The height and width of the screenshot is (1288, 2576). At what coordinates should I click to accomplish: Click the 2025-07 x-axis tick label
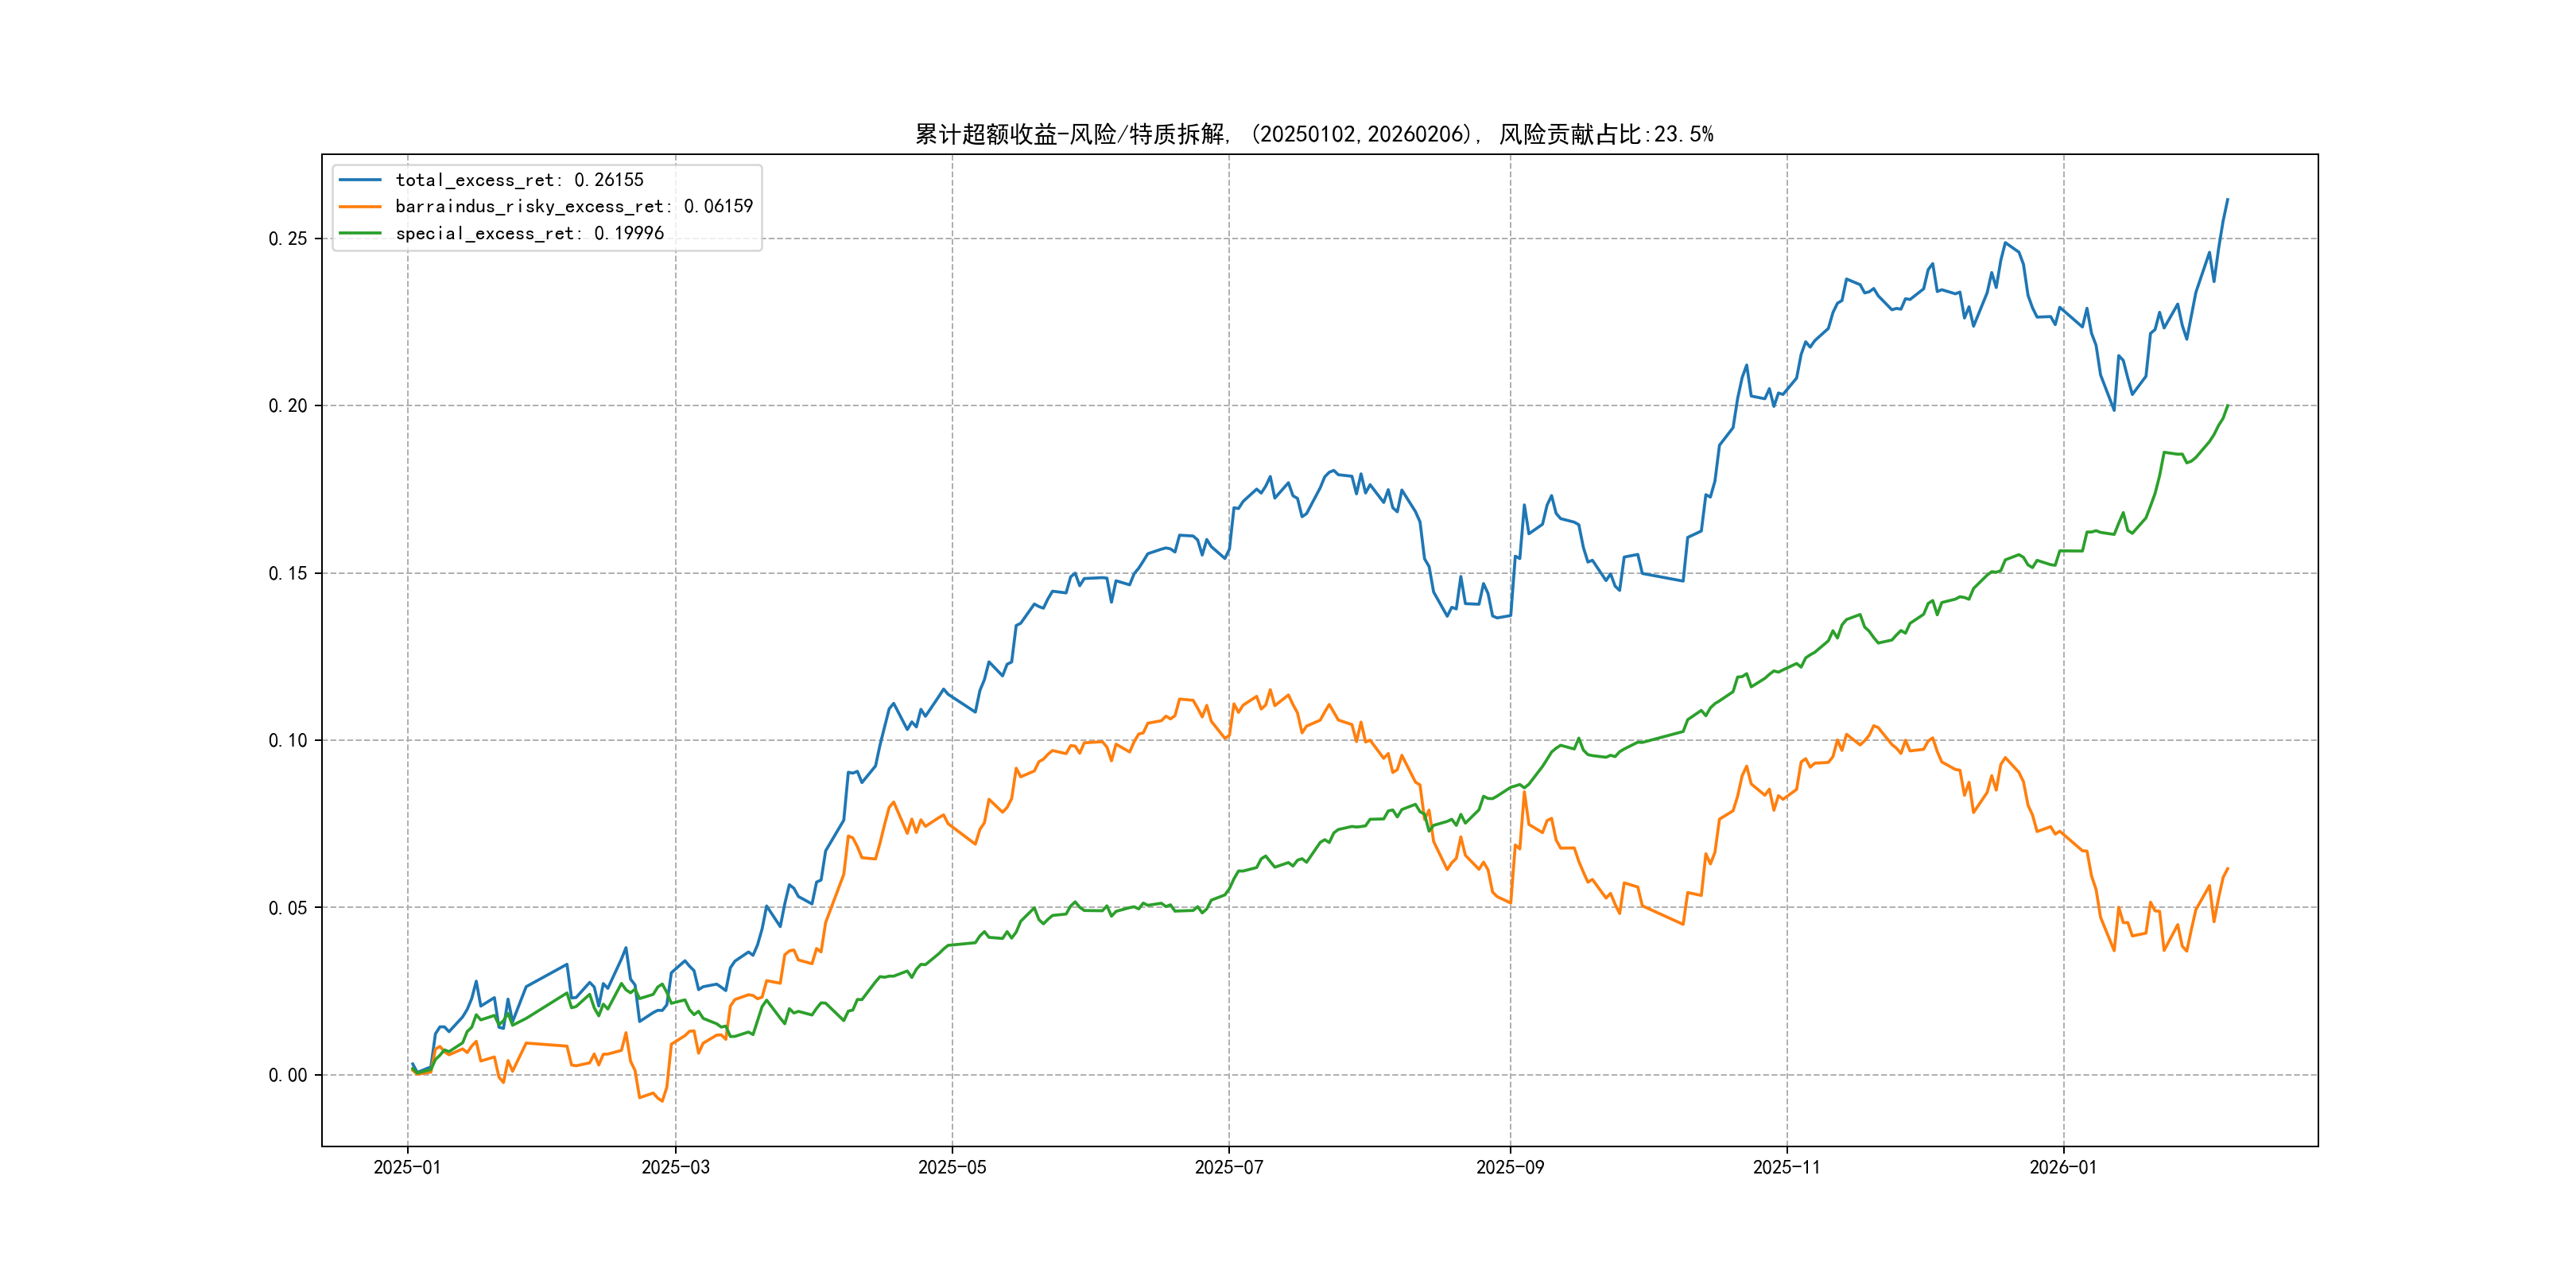1229,1168
